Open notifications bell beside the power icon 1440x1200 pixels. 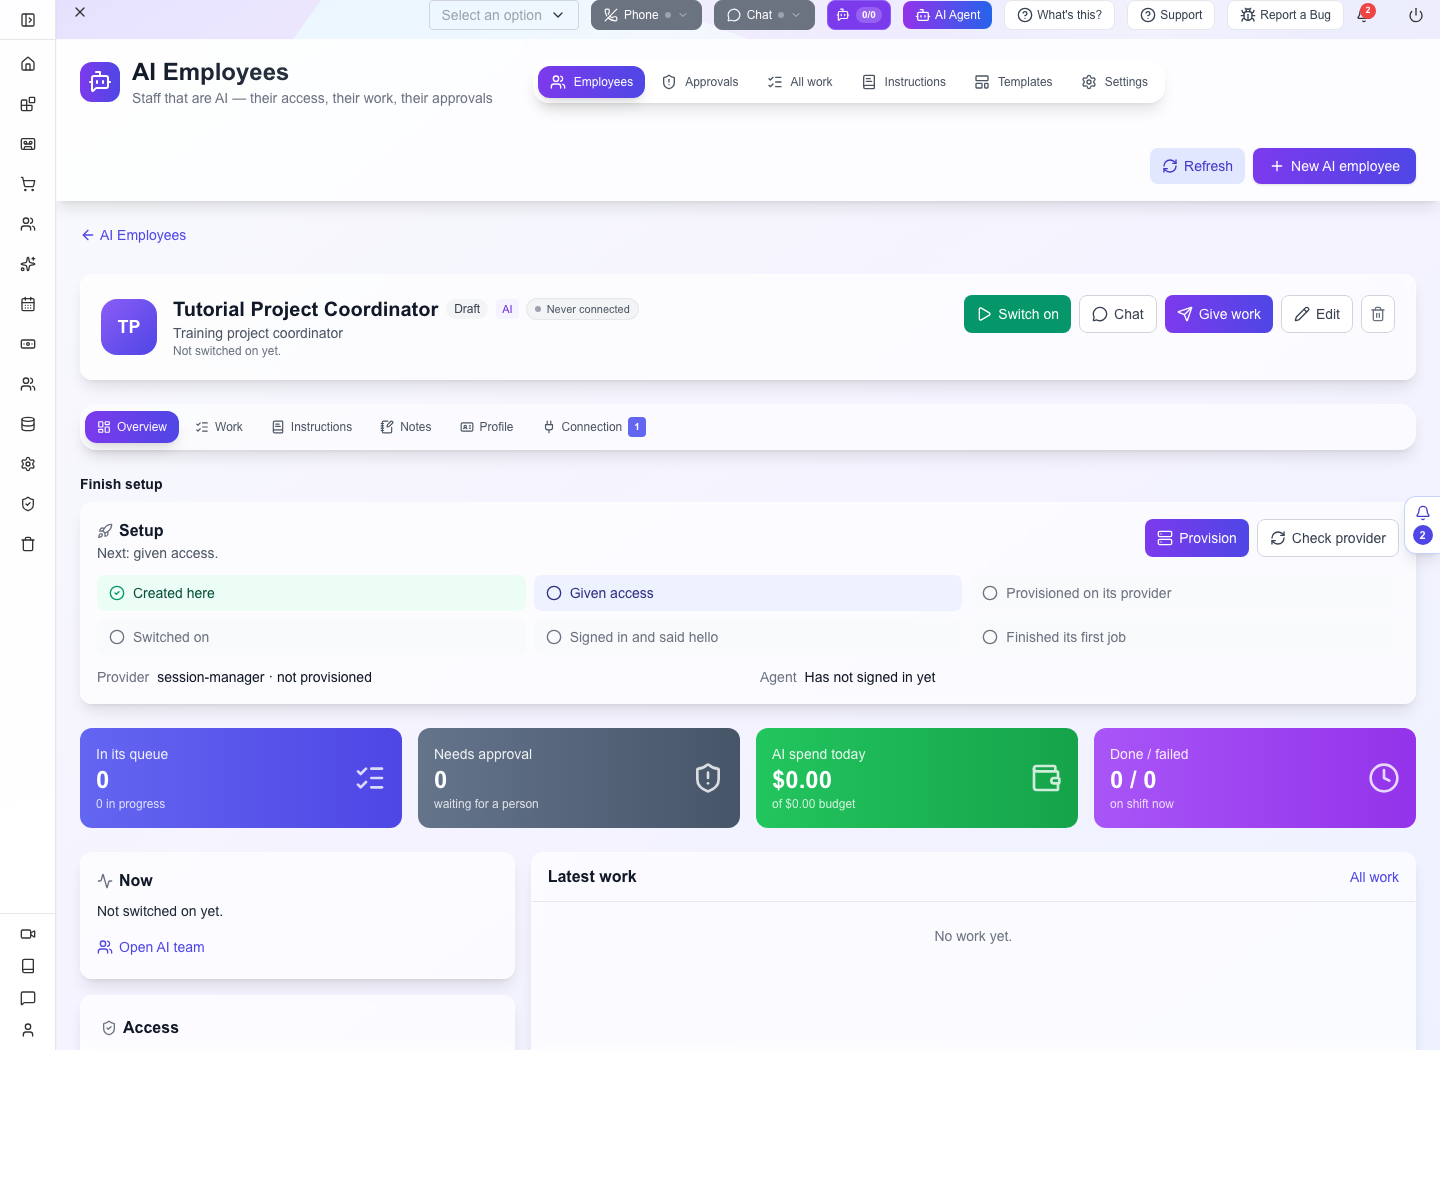click(1363, 15)
